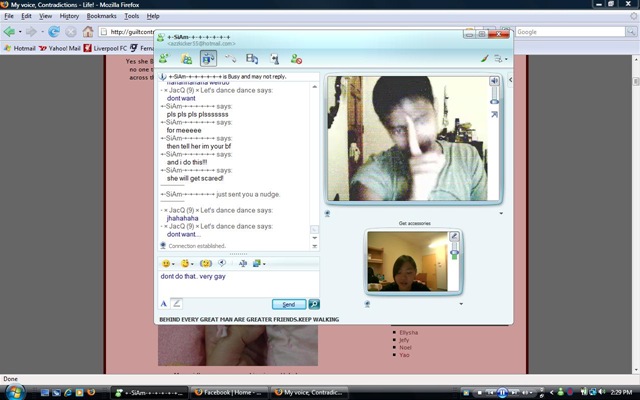Screen dimensions: 640x400
Task: Open the options dropdown below your webcam preview
Action: (x=461, y=304)
